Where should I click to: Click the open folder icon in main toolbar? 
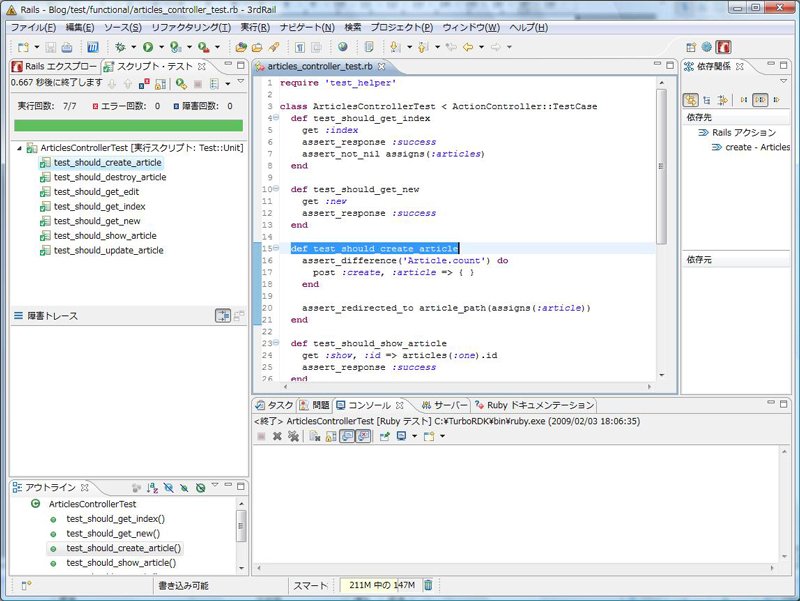[x=257, y=47]
